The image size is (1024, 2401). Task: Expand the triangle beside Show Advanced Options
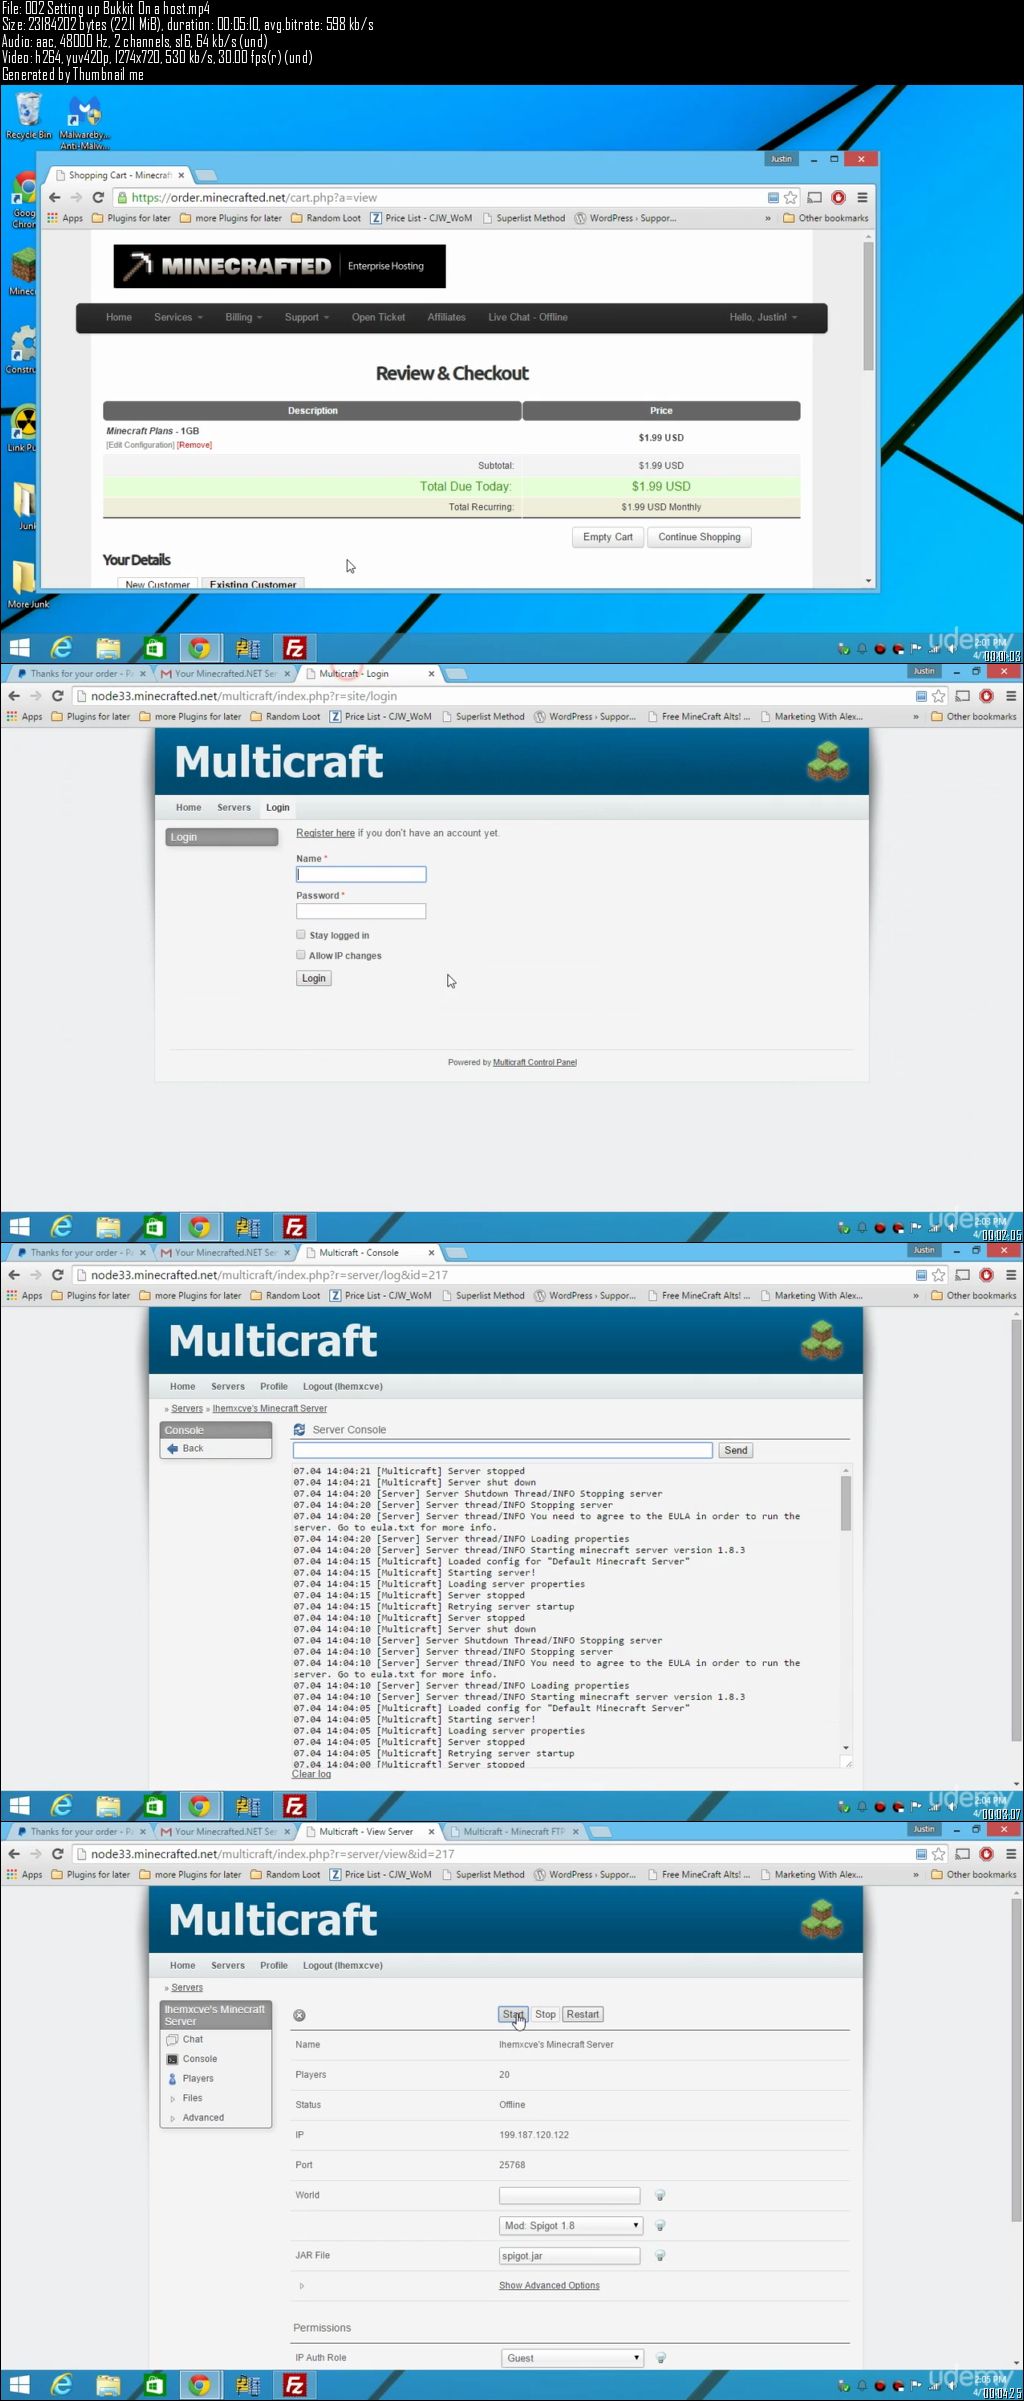point(302,2286)
